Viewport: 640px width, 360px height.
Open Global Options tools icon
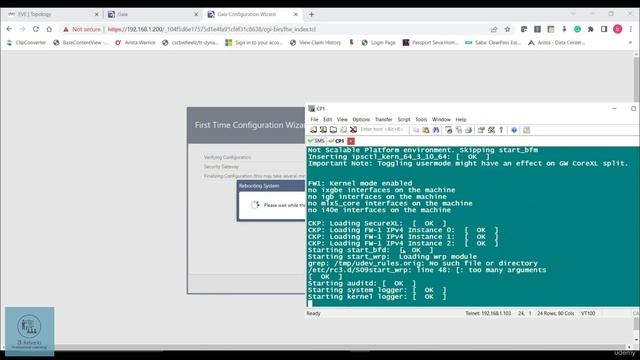(x=491, y=130)
